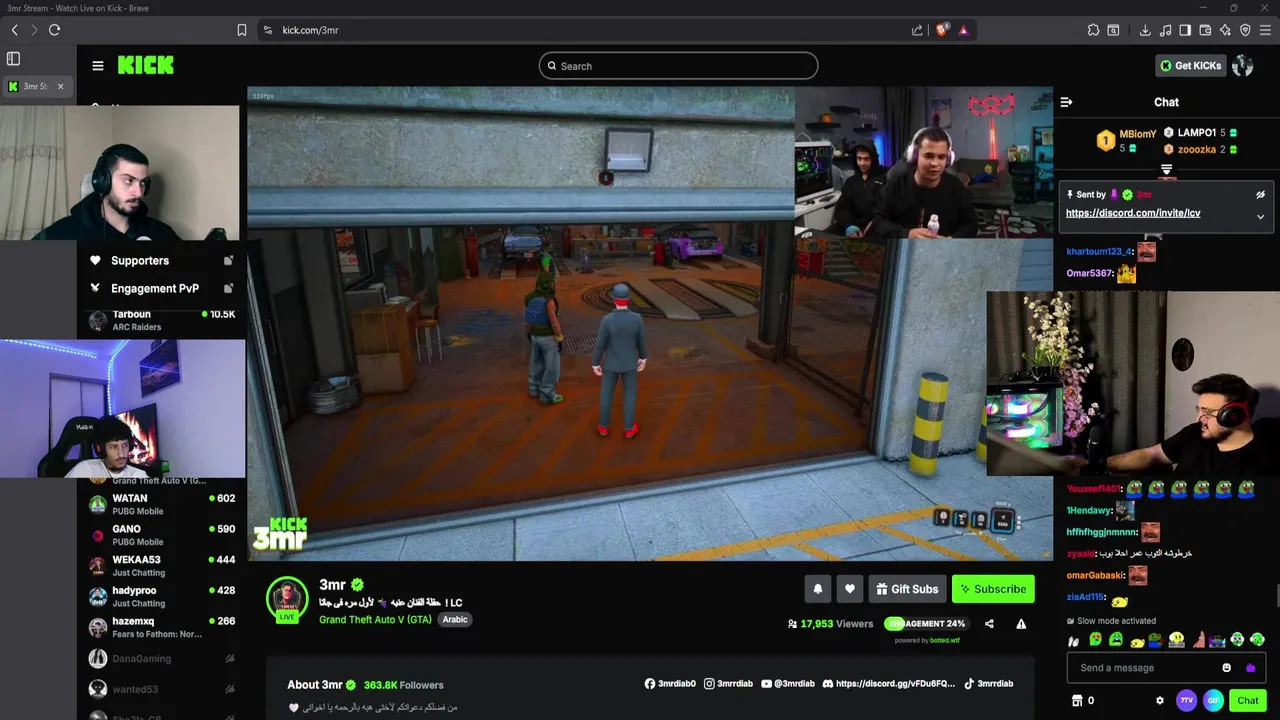Open the Tarboun ARC Raiders channel

(161, 320)
